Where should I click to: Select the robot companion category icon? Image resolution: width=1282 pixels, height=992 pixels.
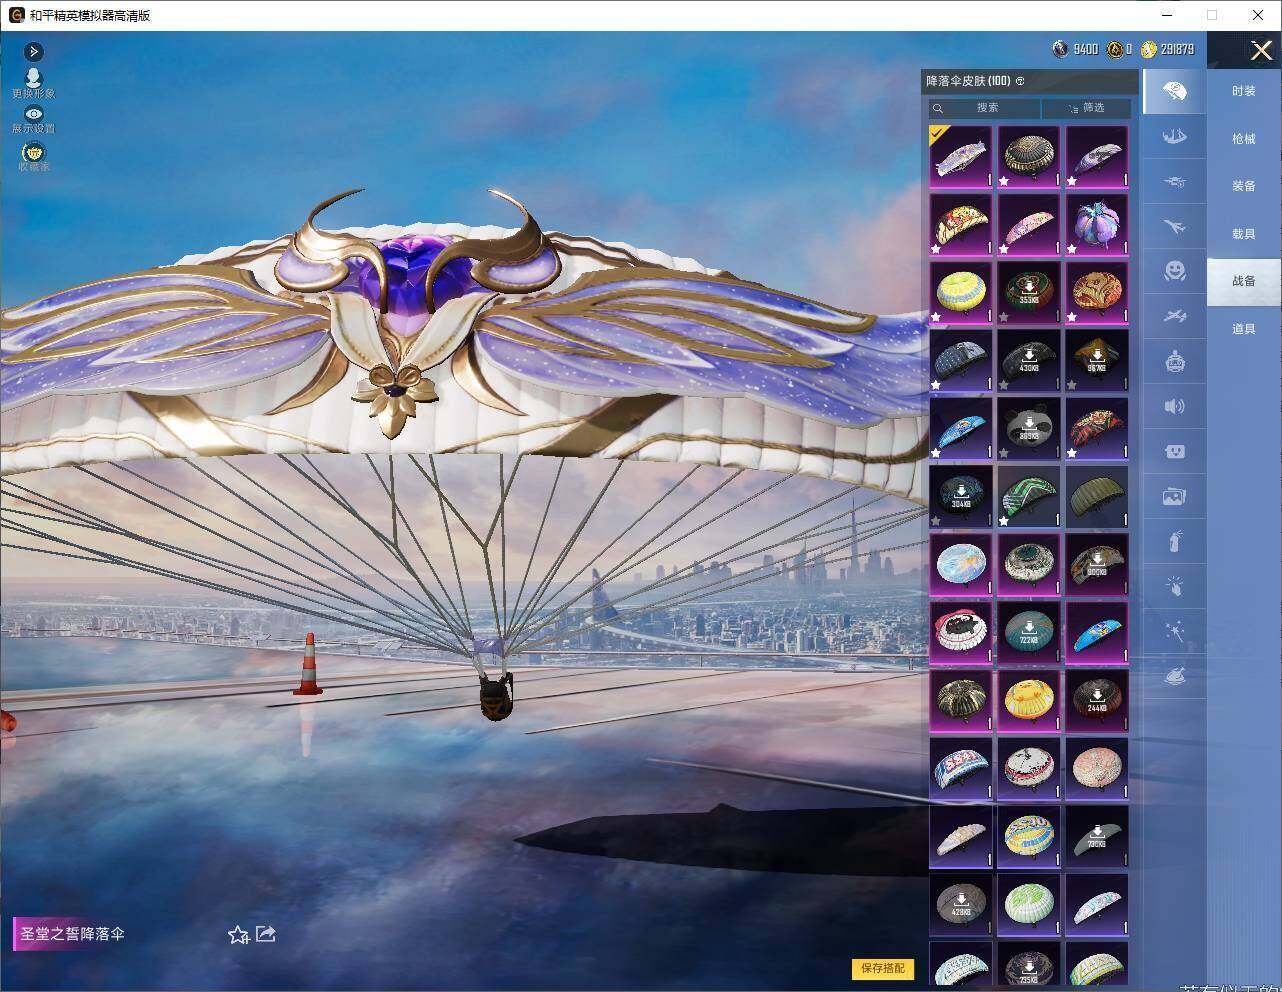click(1174, 361)
